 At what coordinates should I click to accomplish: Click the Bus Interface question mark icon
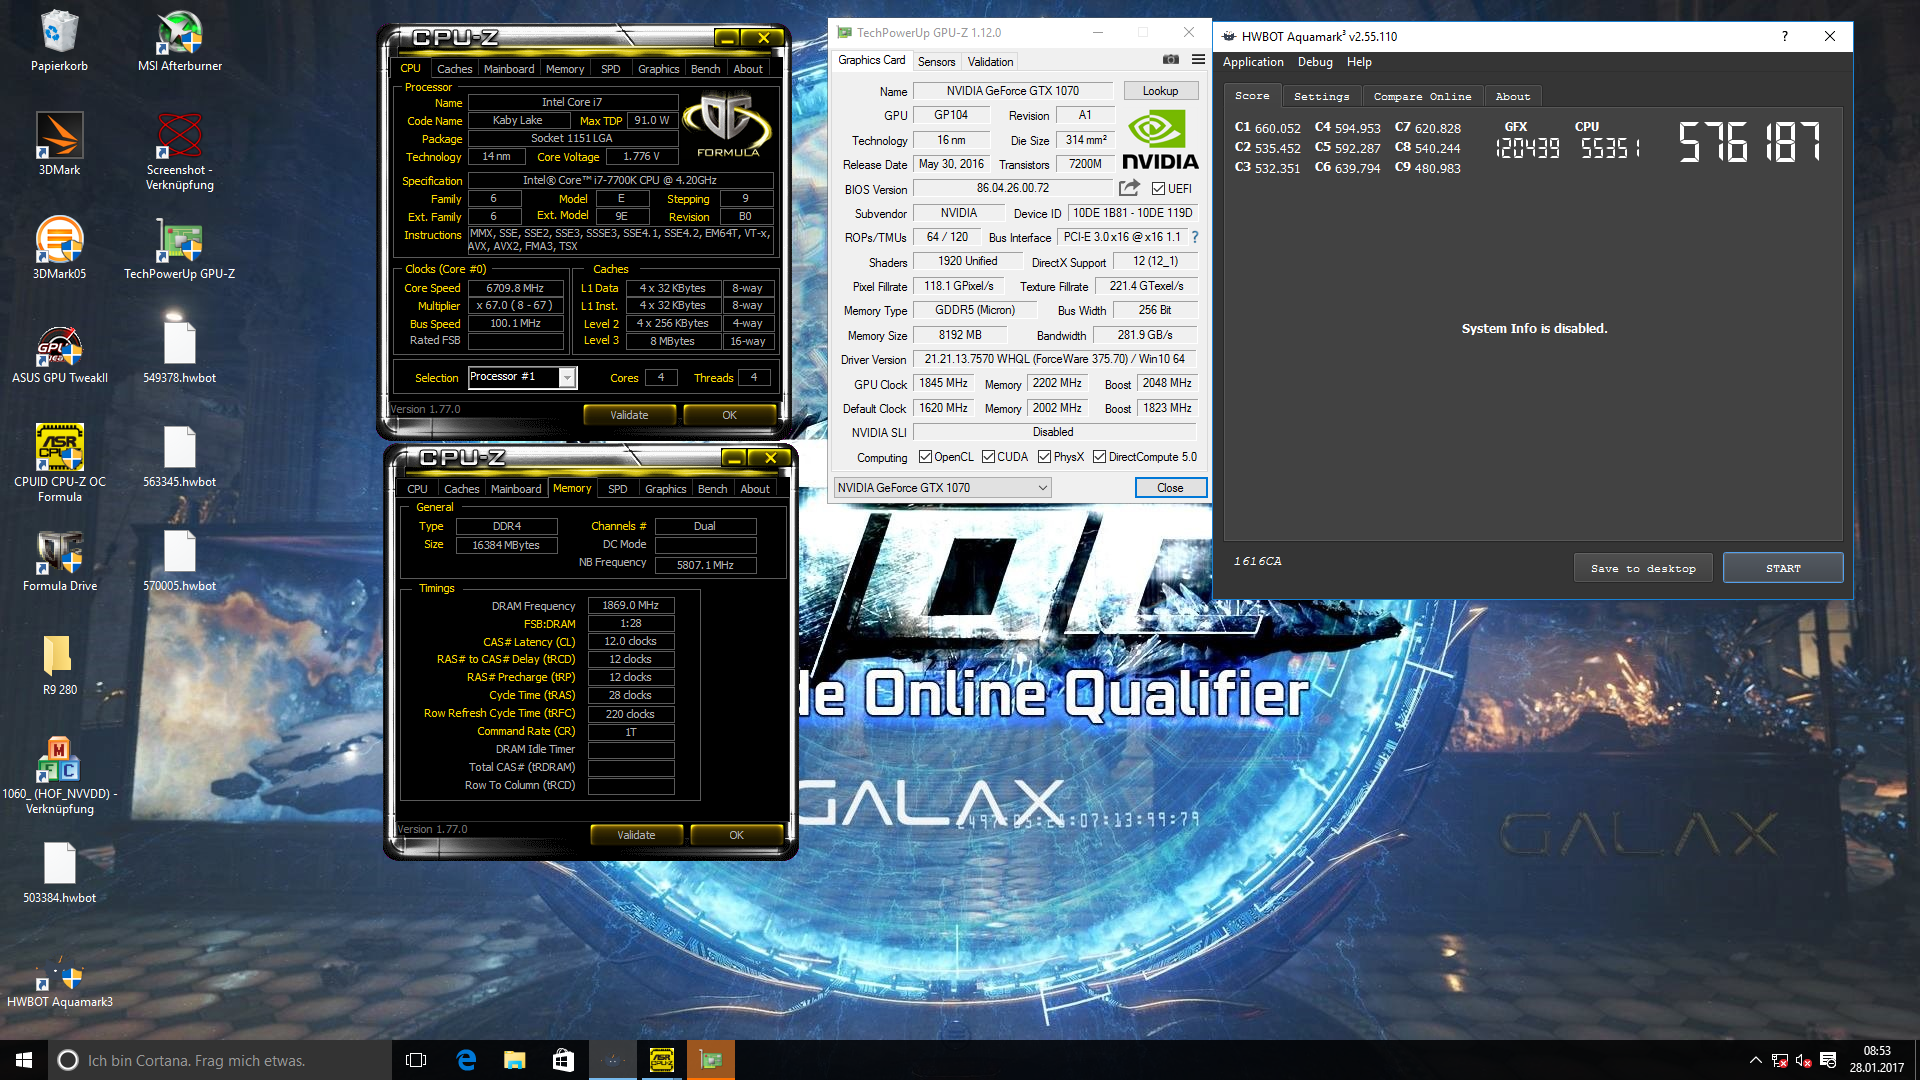tap(1194, 237)
